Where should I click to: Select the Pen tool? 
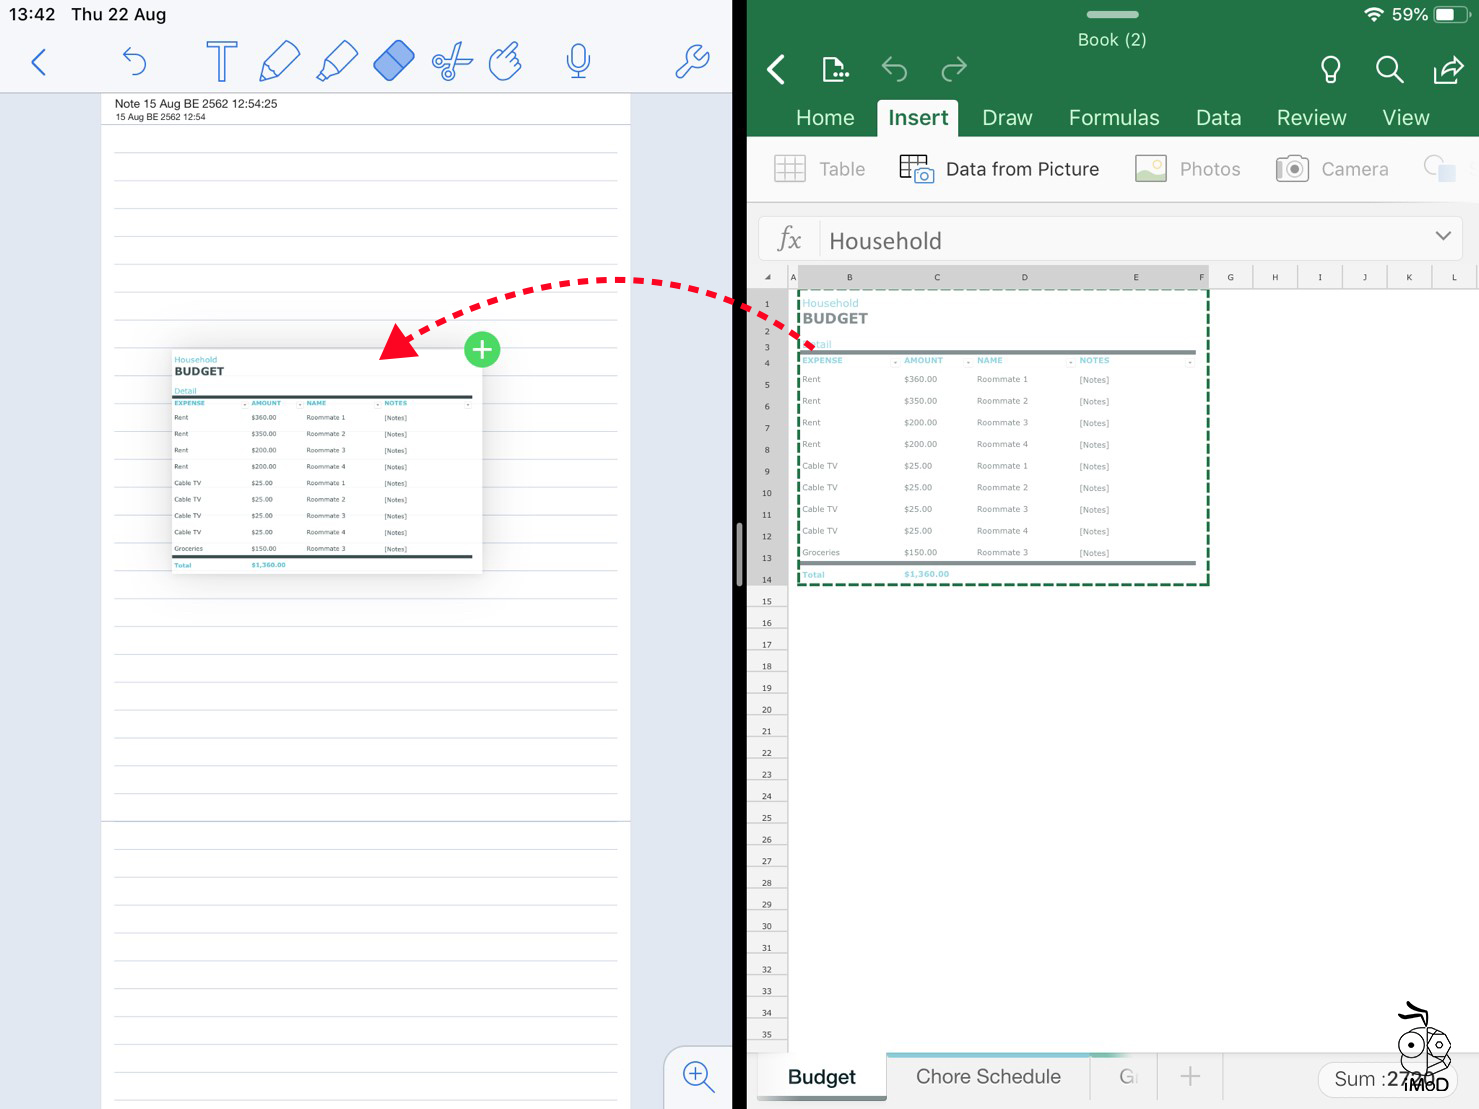pyautogui.click(x=280, y=61)
